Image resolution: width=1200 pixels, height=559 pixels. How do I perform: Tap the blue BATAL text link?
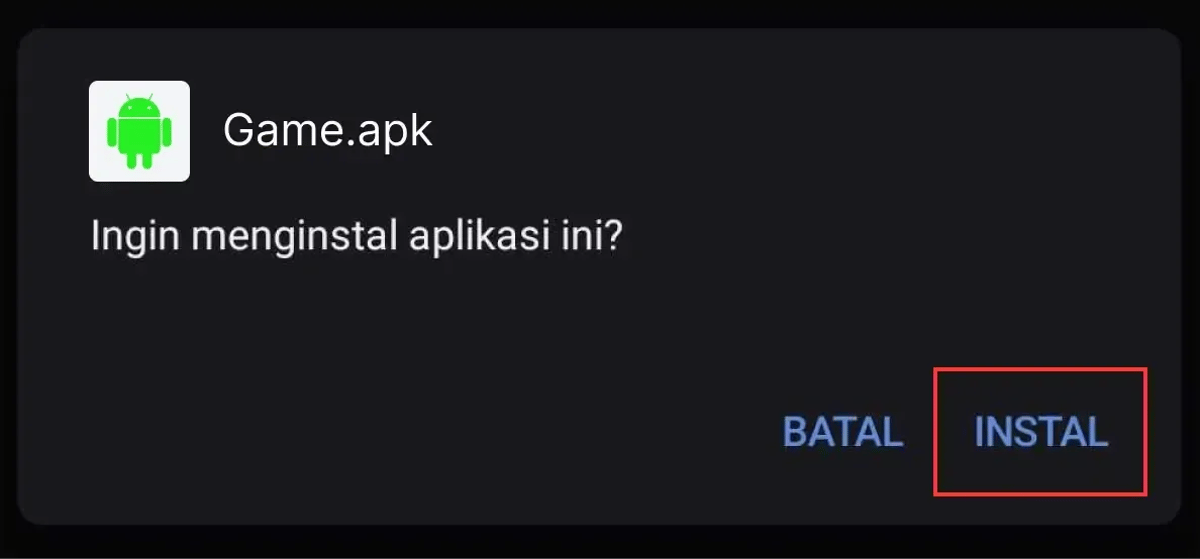click(x=843, y=432)
